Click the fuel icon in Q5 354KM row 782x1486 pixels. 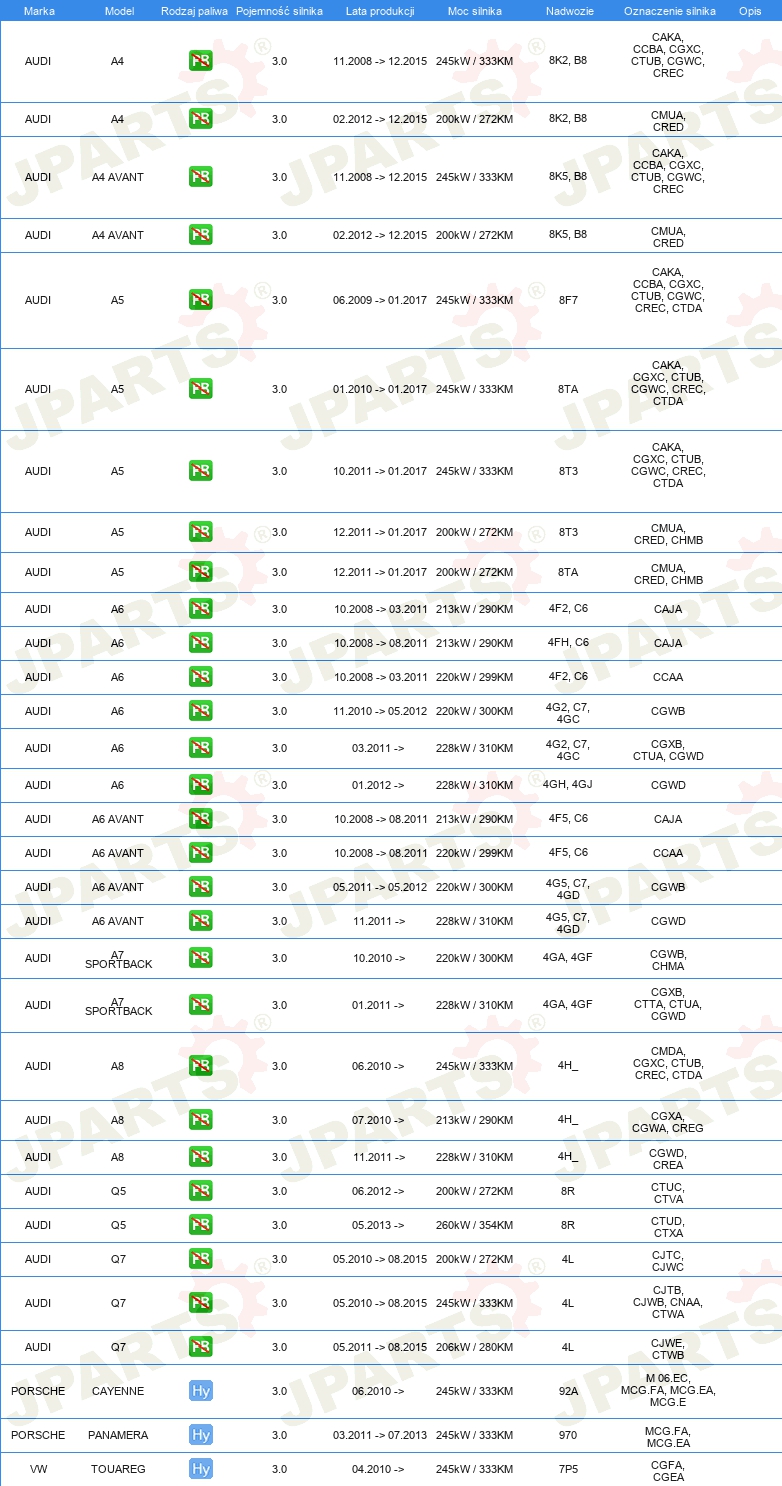coord(201,1225)
